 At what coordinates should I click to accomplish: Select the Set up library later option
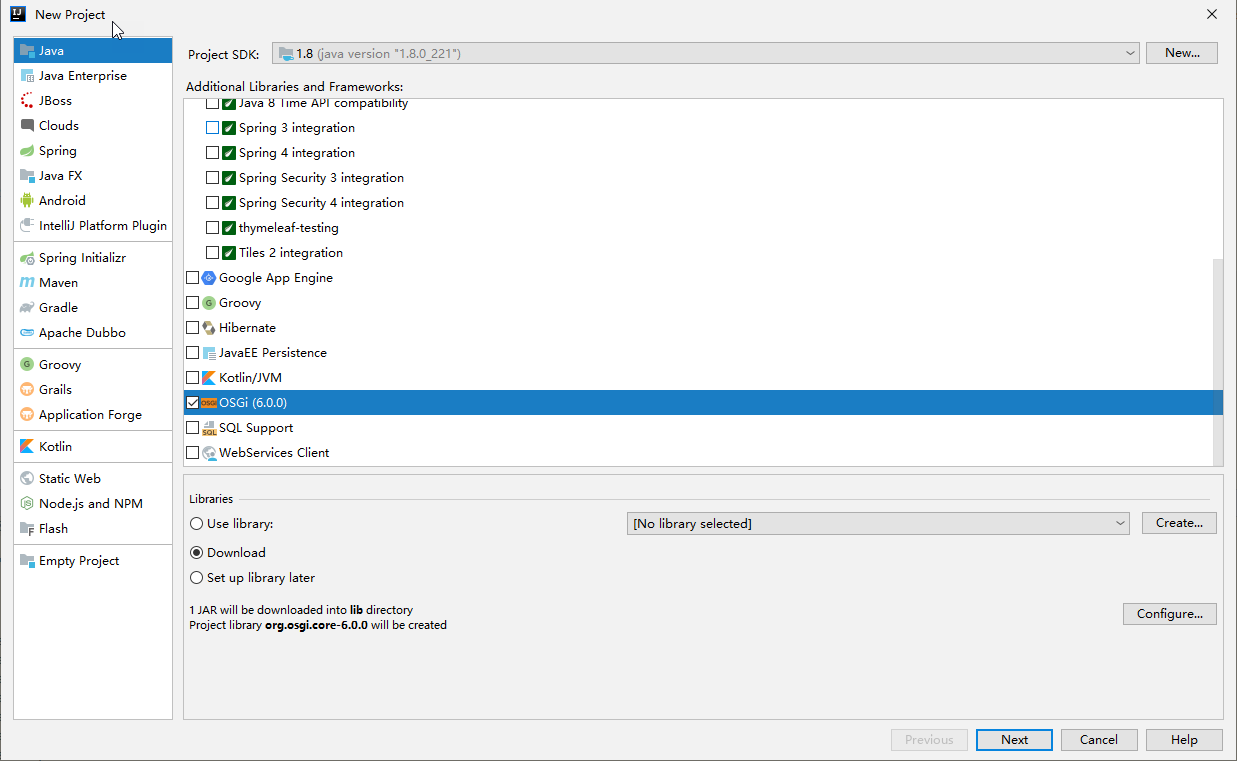tap(196, 578)
